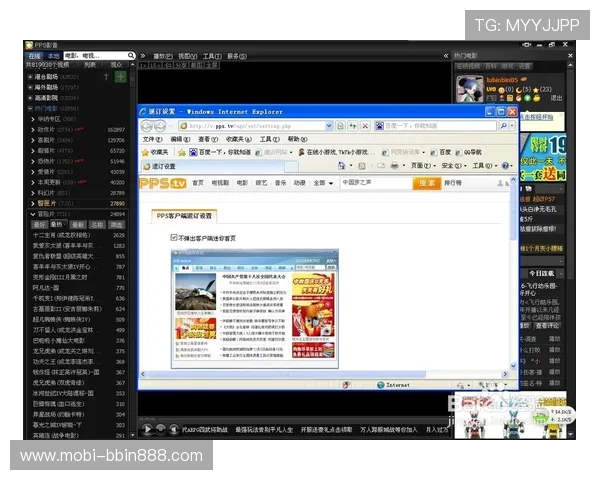Click the PPS play button in bottom bar
Screen dimensions: 600x480
pyautogui.click(x=147, y=429)
